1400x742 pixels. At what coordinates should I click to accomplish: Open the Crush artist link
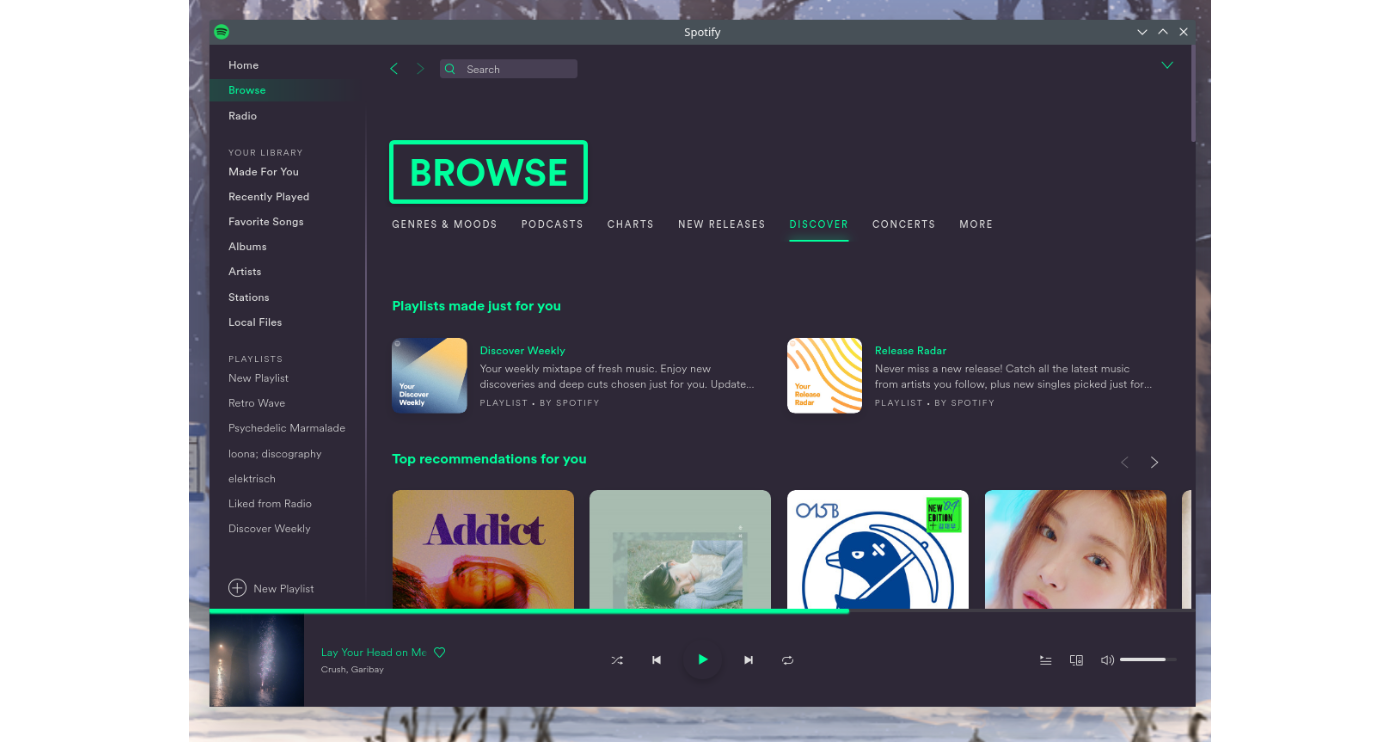pyautogui.click(x=333, y=670)
